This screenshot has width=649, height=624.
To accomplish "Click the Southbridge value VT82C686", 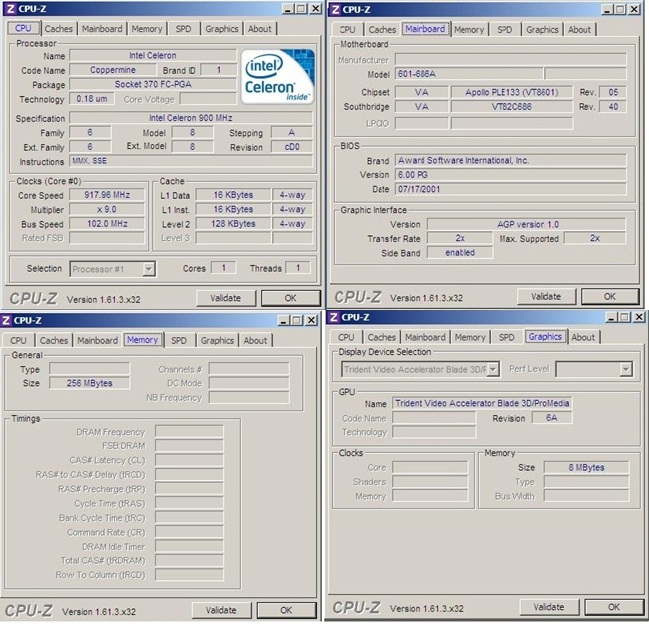I will pos(512,107).
